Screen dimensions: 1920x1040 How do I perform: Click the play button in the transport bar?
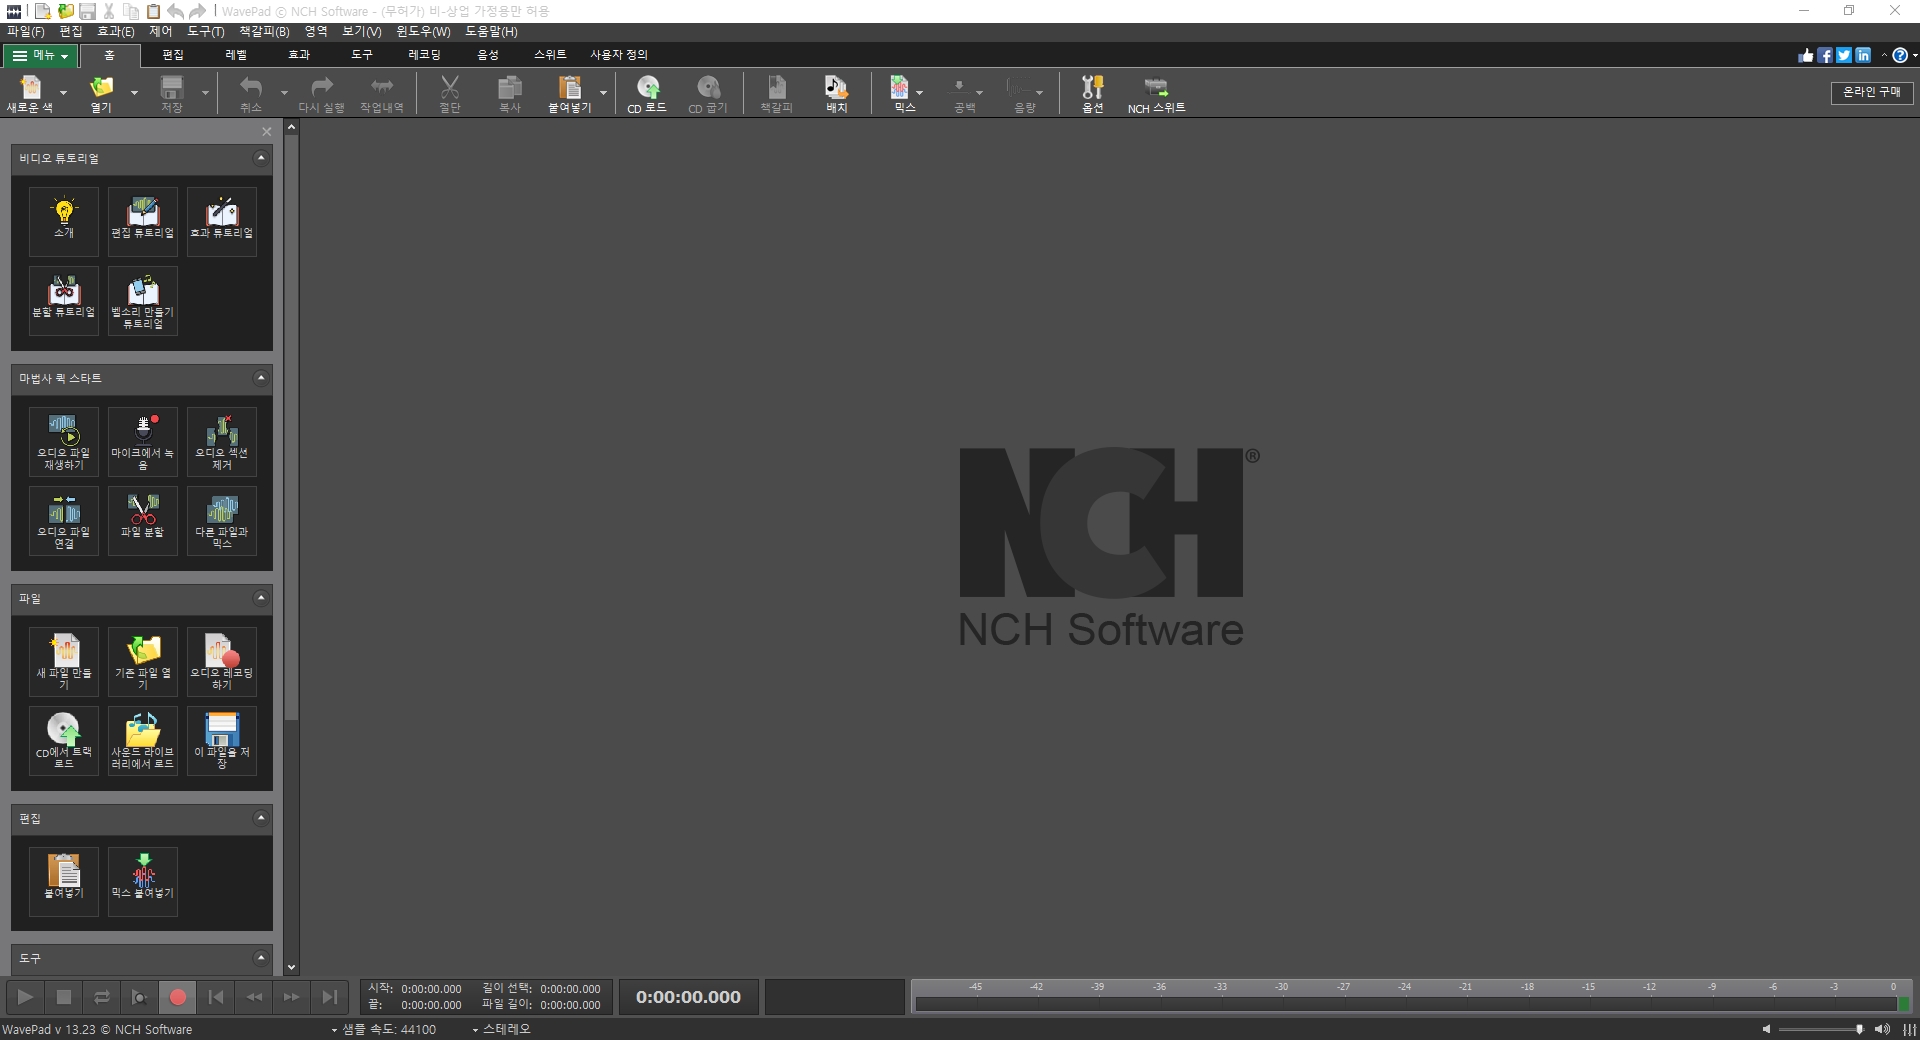click(x=26, y=997)
